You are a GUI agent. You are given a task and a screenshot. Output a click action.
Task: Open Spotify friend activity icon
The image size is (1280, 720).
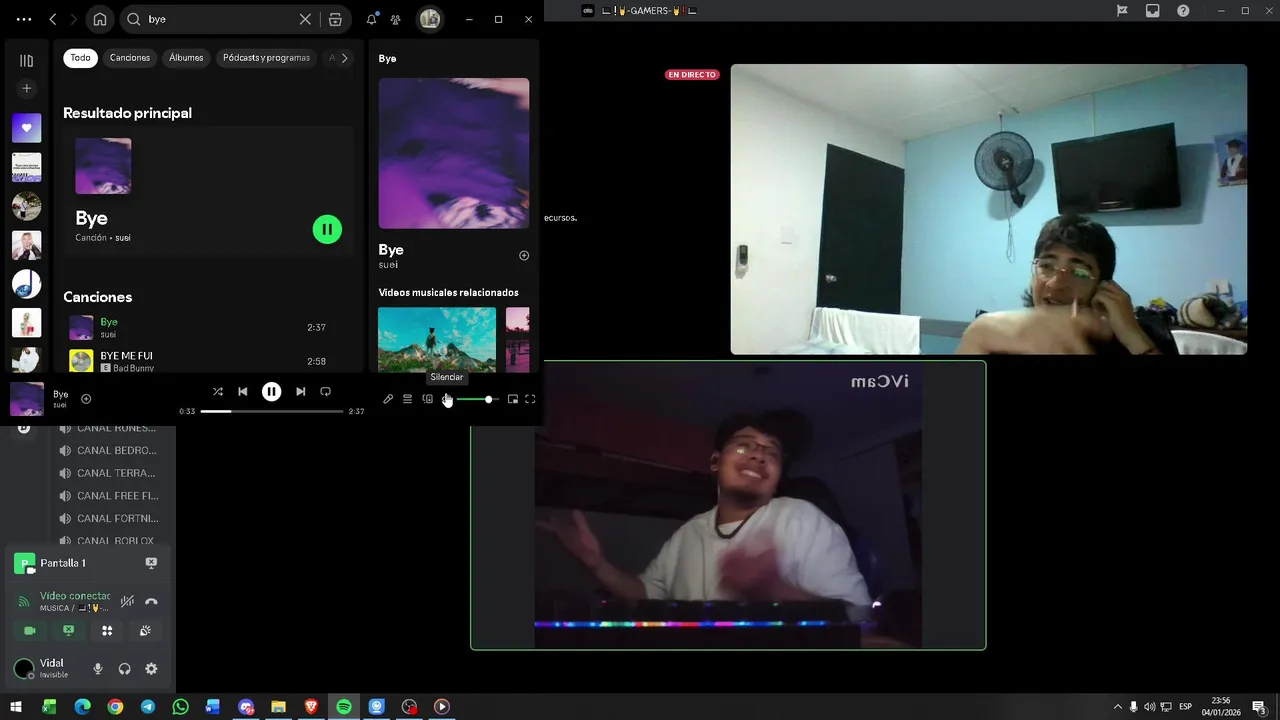[x=396, y=19]
